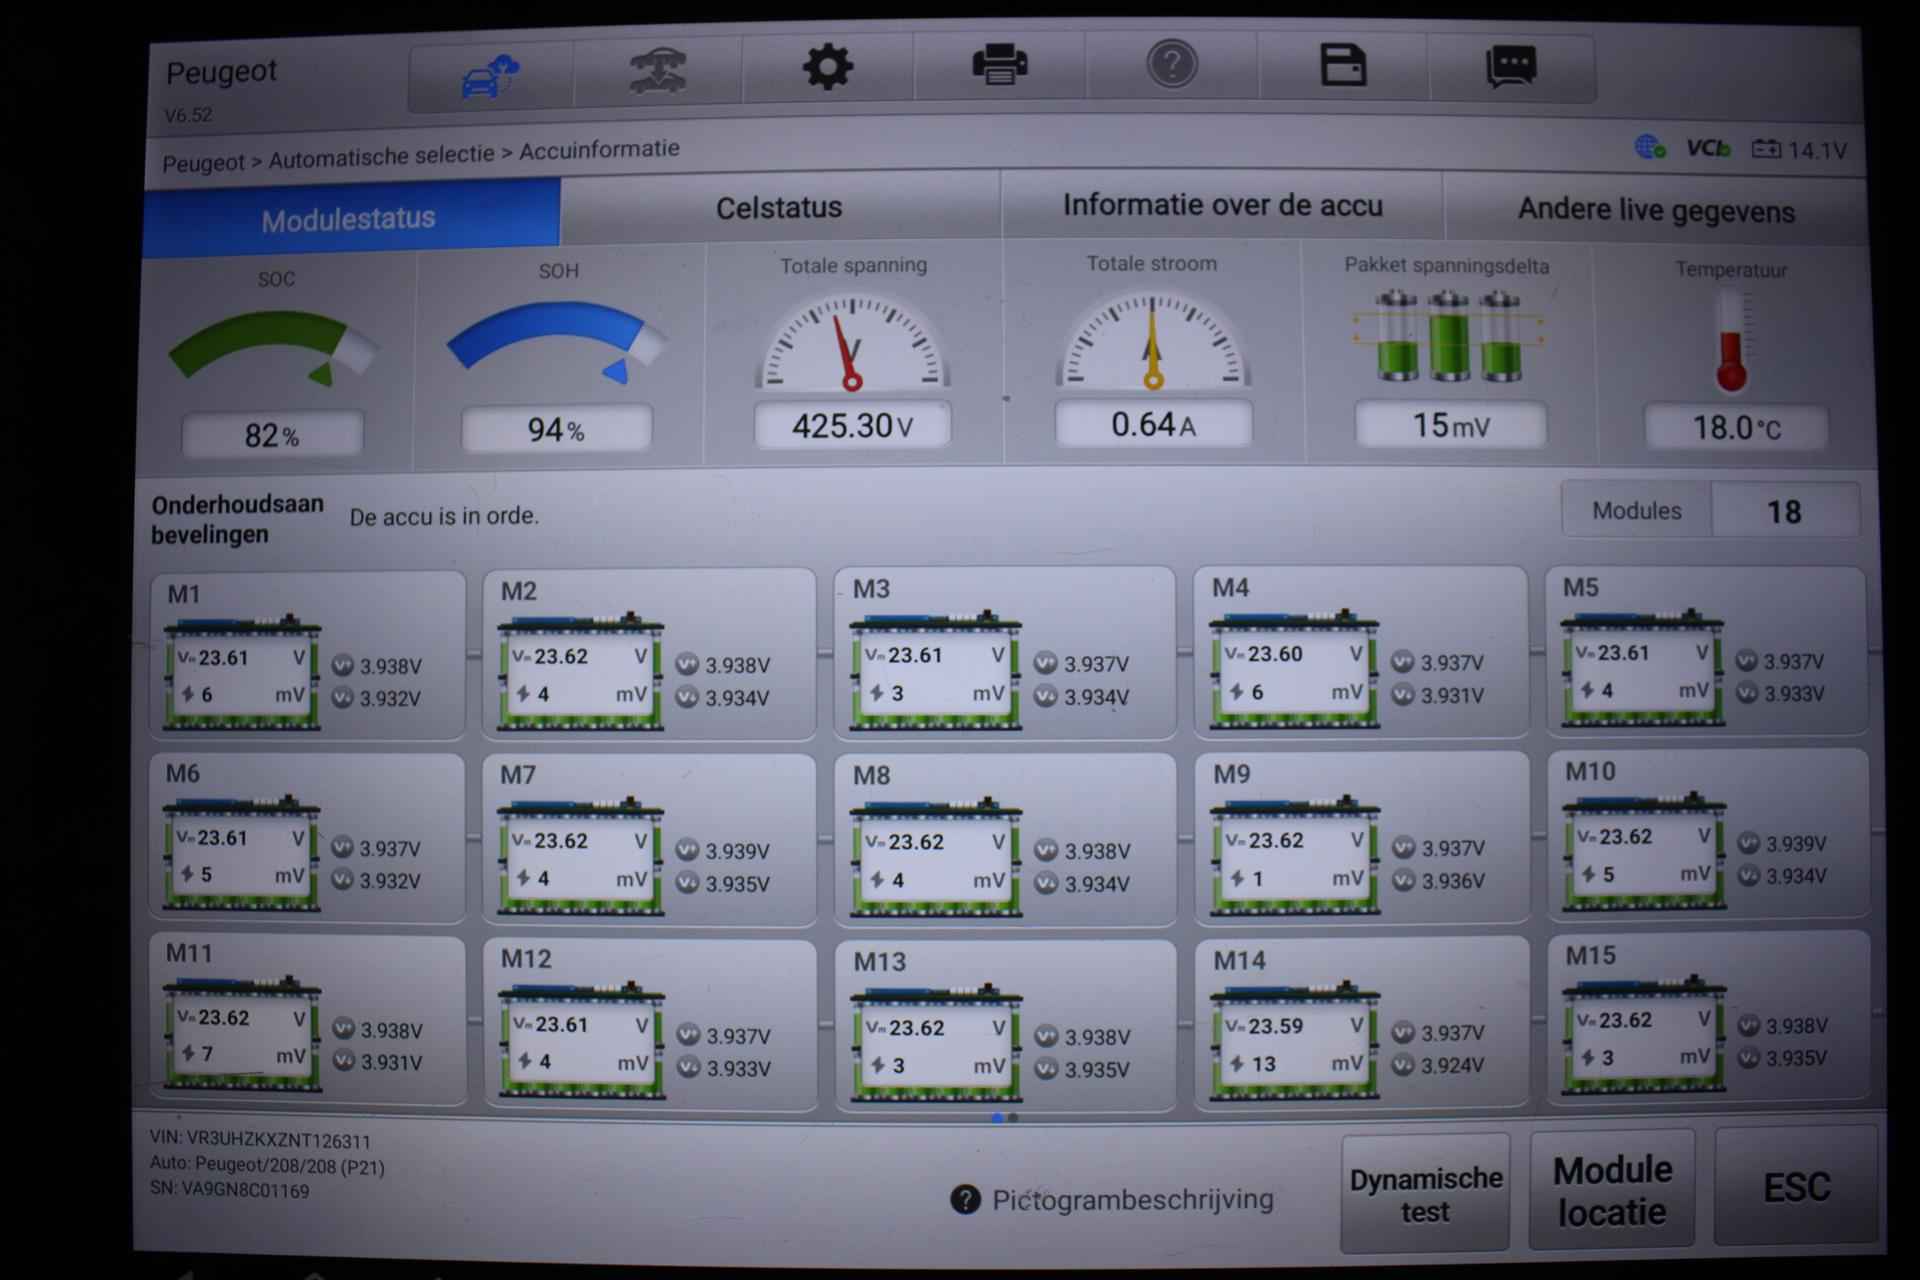
Task: Select the Modulestatus tab
Action: (x=349, y=219)
